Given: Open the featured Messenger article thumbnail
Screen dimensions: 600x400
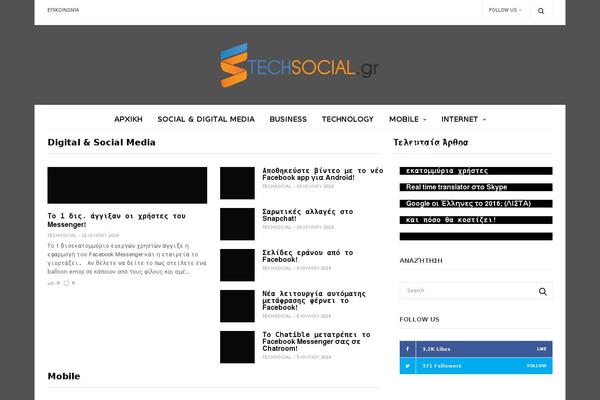Looking at the screenshot, I should coord(127,185).
